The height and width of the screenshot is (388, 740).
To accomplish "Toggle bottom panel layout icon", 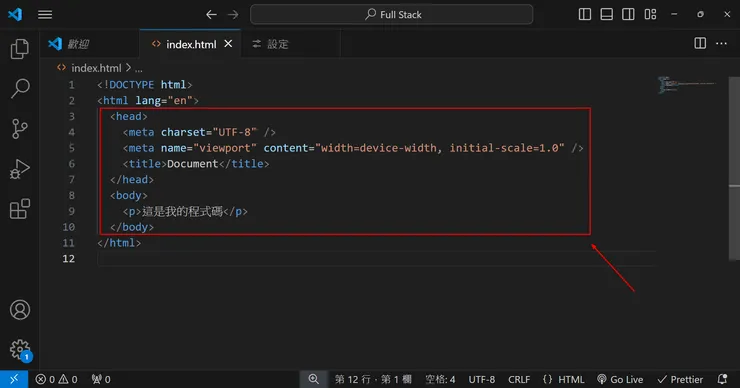I will coord(606,14).
